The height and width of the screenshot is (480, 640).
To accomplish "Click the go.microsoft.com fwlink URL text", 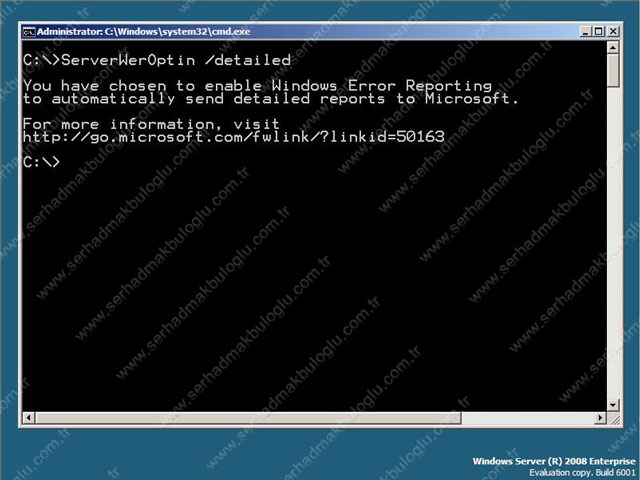I will (234, 137).
